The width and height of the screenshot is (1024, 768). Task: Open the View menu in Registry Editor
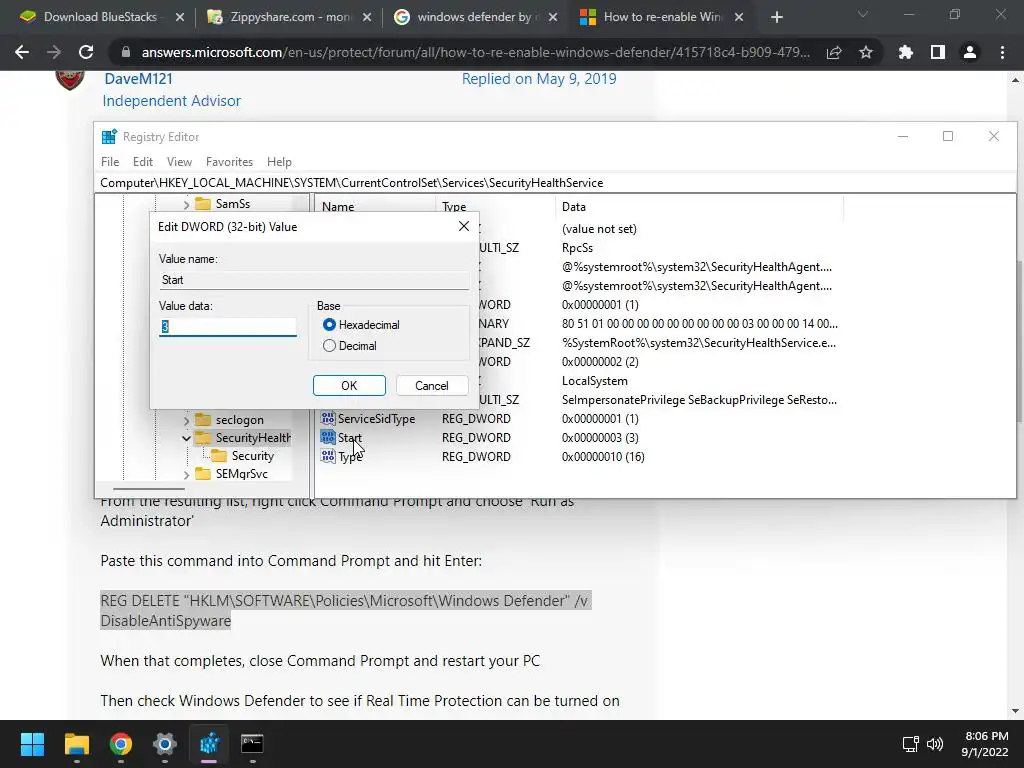(179, 161)
